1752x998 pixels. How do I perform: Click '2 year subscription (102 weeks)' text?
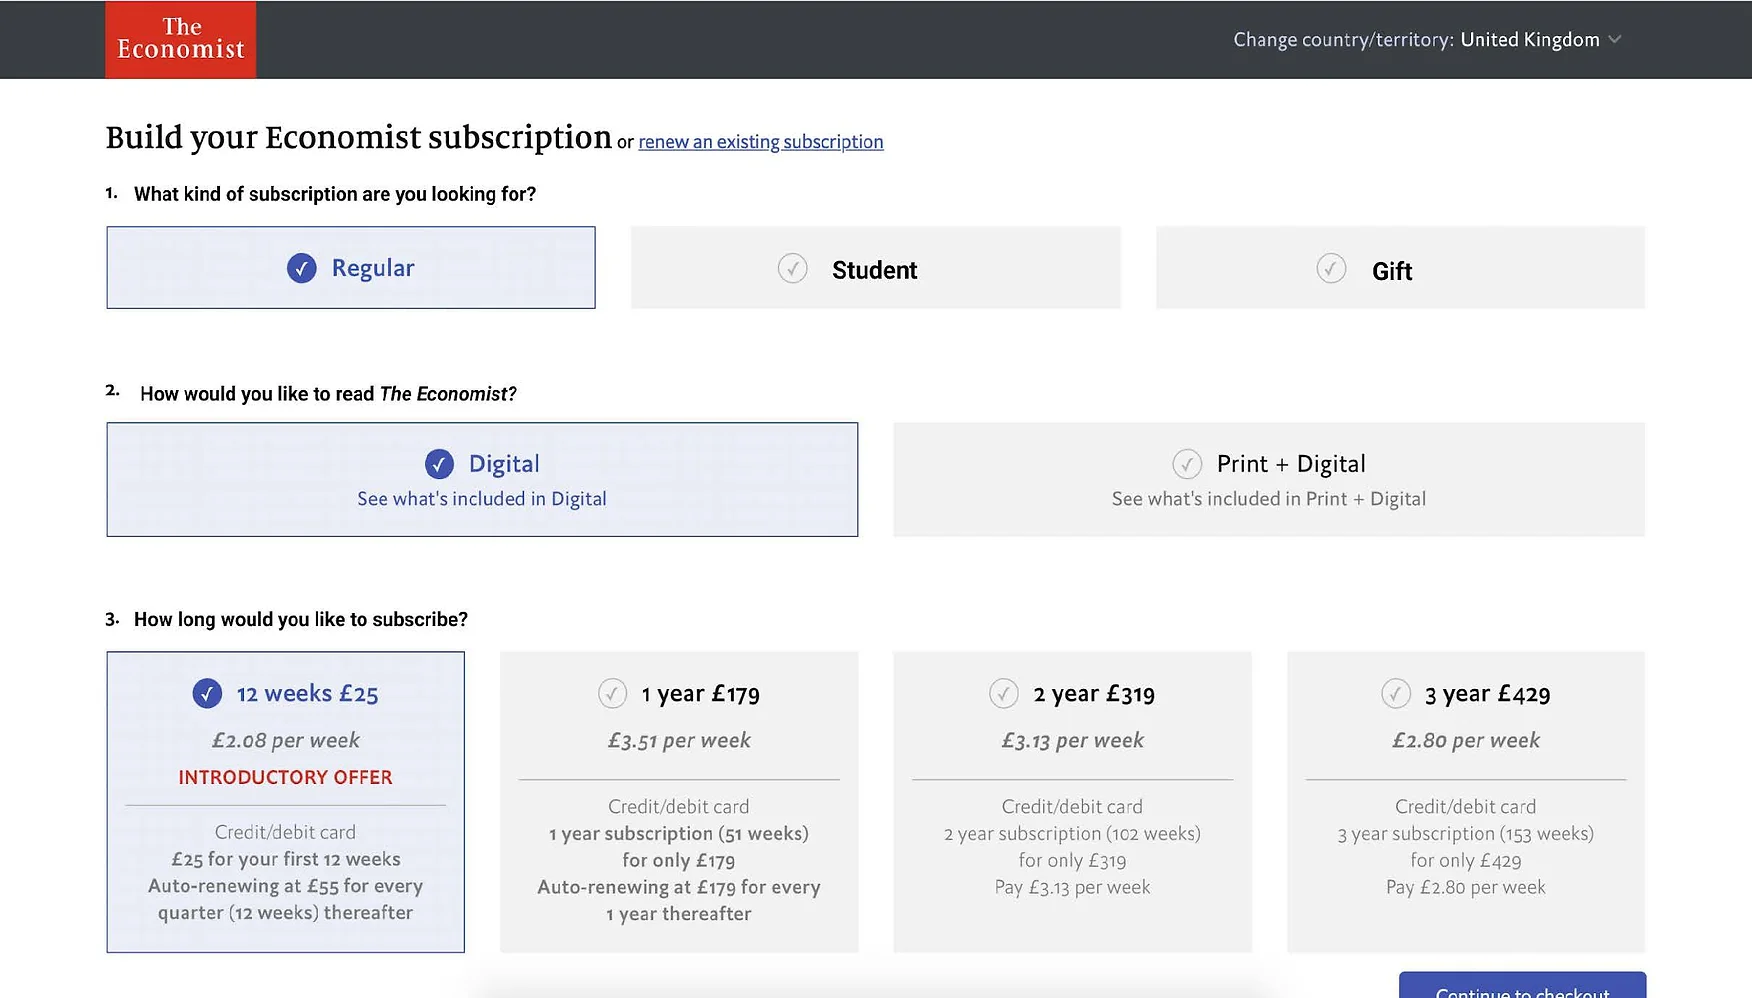click(1073, 834)
